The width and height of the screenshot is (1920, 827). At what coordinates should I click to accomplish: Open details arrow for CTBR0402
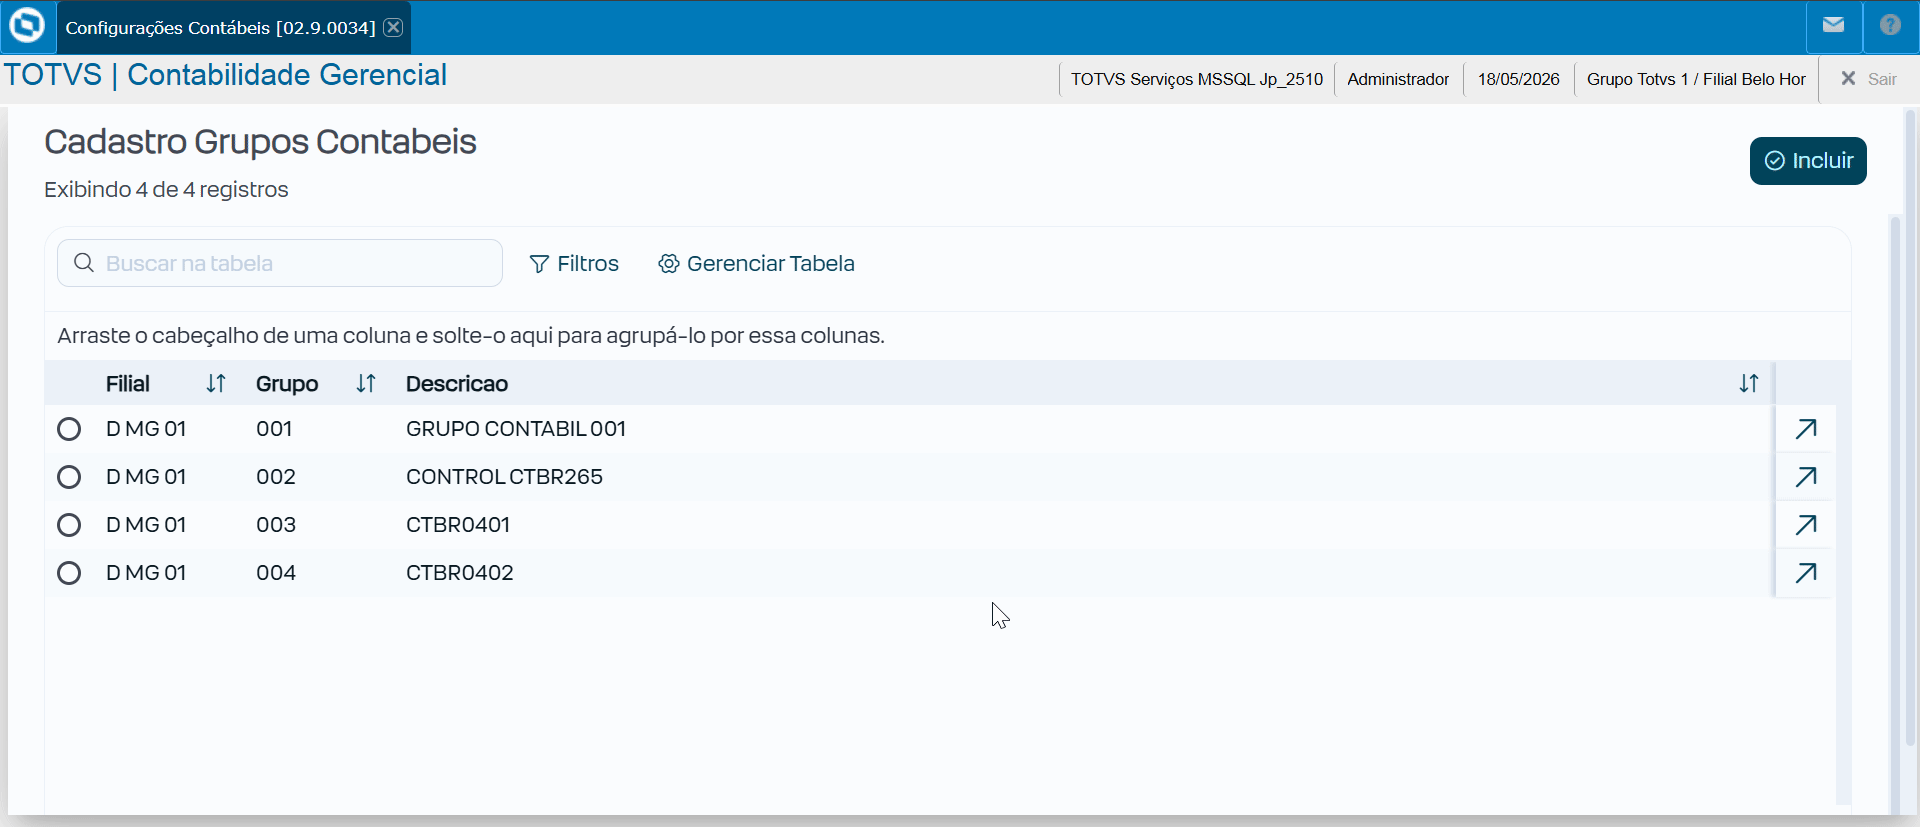pyautogui.click(x=1806, y=573)
